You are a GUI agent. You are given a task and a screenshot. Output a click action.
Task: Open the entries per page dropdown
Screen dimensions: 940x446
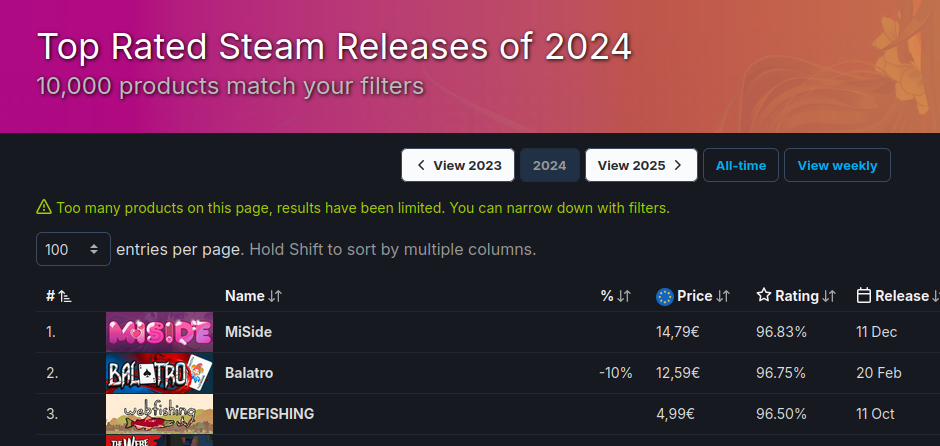pos(73,249)
